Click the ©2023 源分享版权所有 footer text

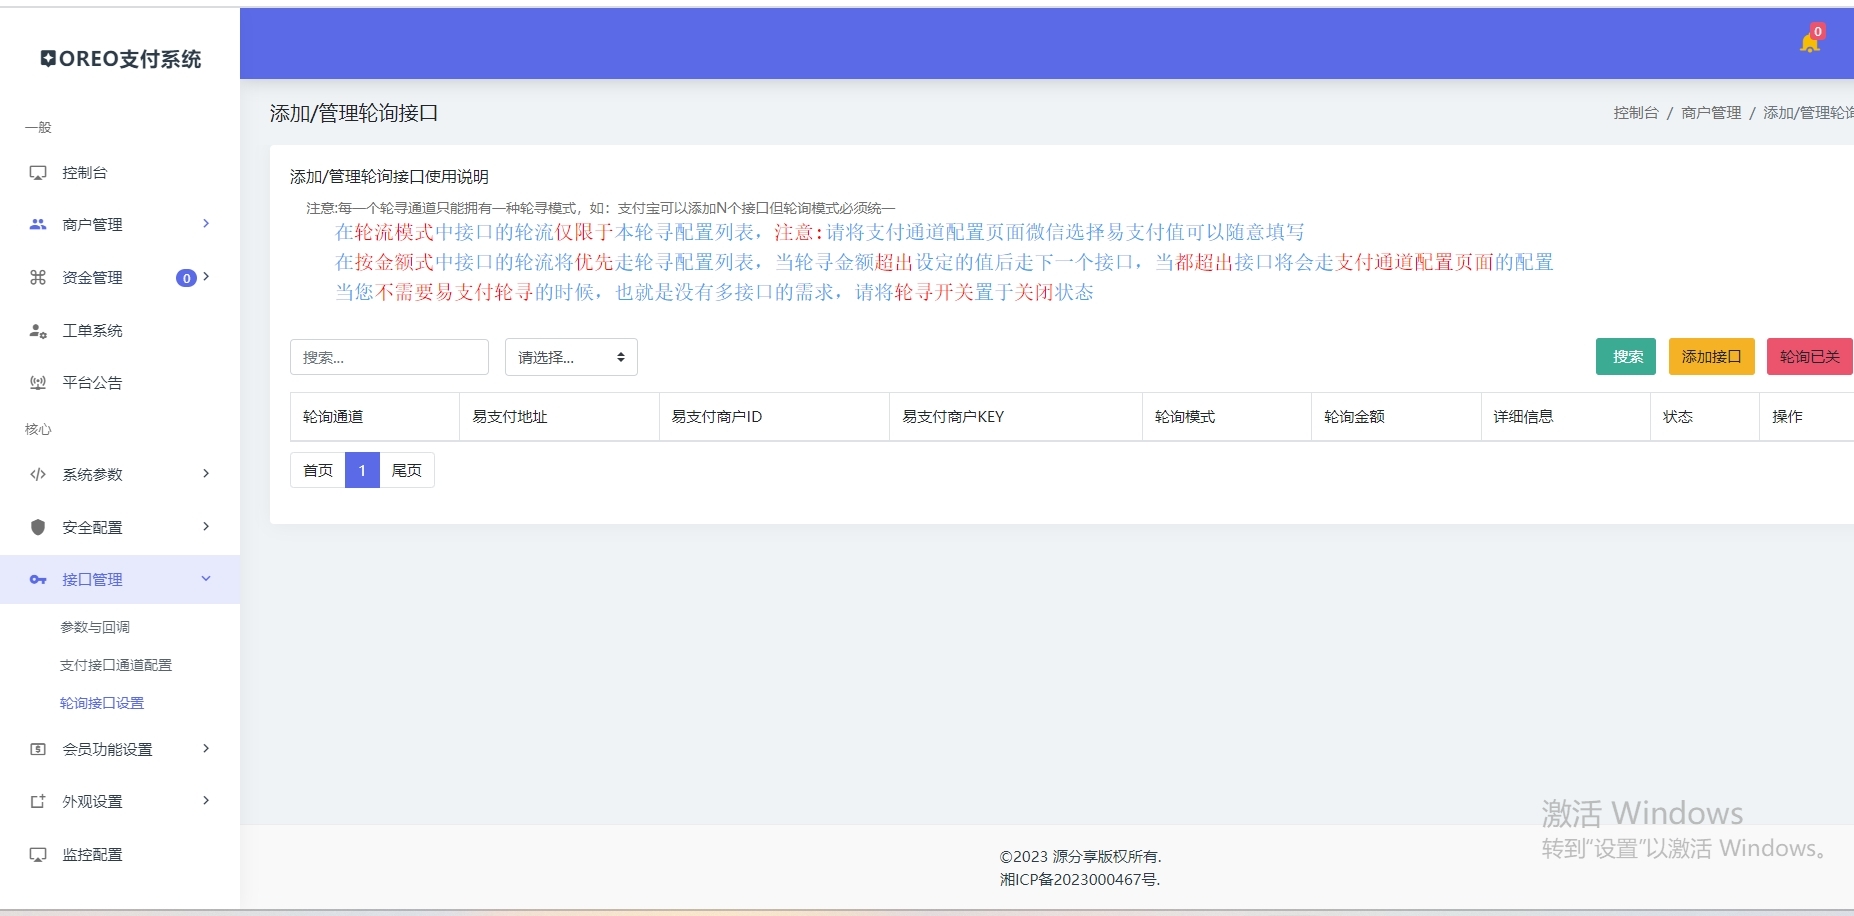(1080, 857)
